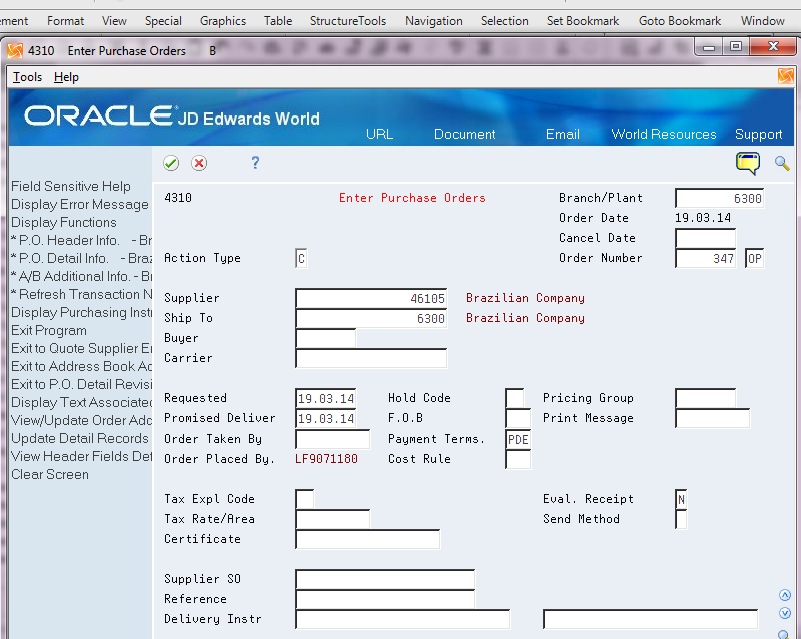Open the Selection menu
Image resolution: width=801 pixels, height=639 pixels.
[x=505, y=21]
